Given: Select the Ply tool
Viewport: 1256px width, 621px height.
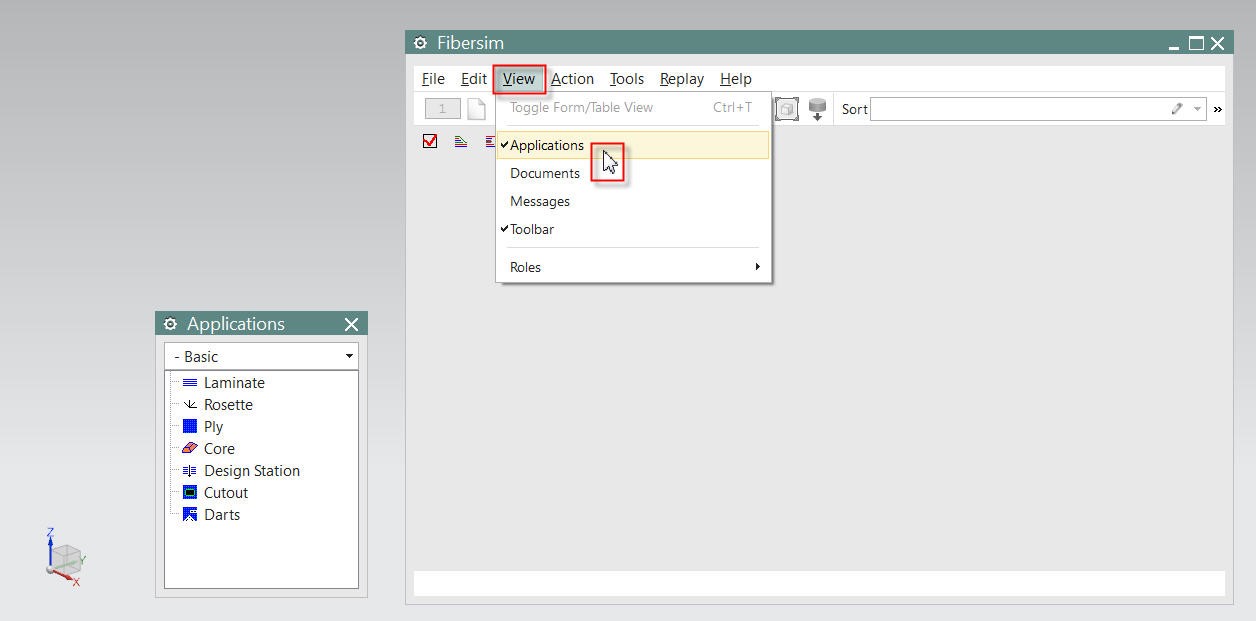Looking at the screenshot, I should click(213, 426).
